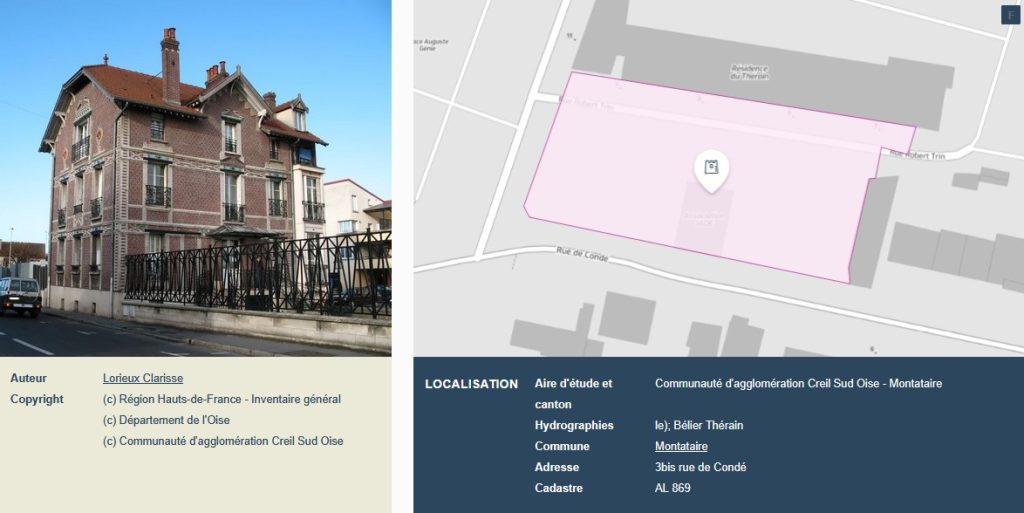Click the Auteur field label

coord(28,378)
